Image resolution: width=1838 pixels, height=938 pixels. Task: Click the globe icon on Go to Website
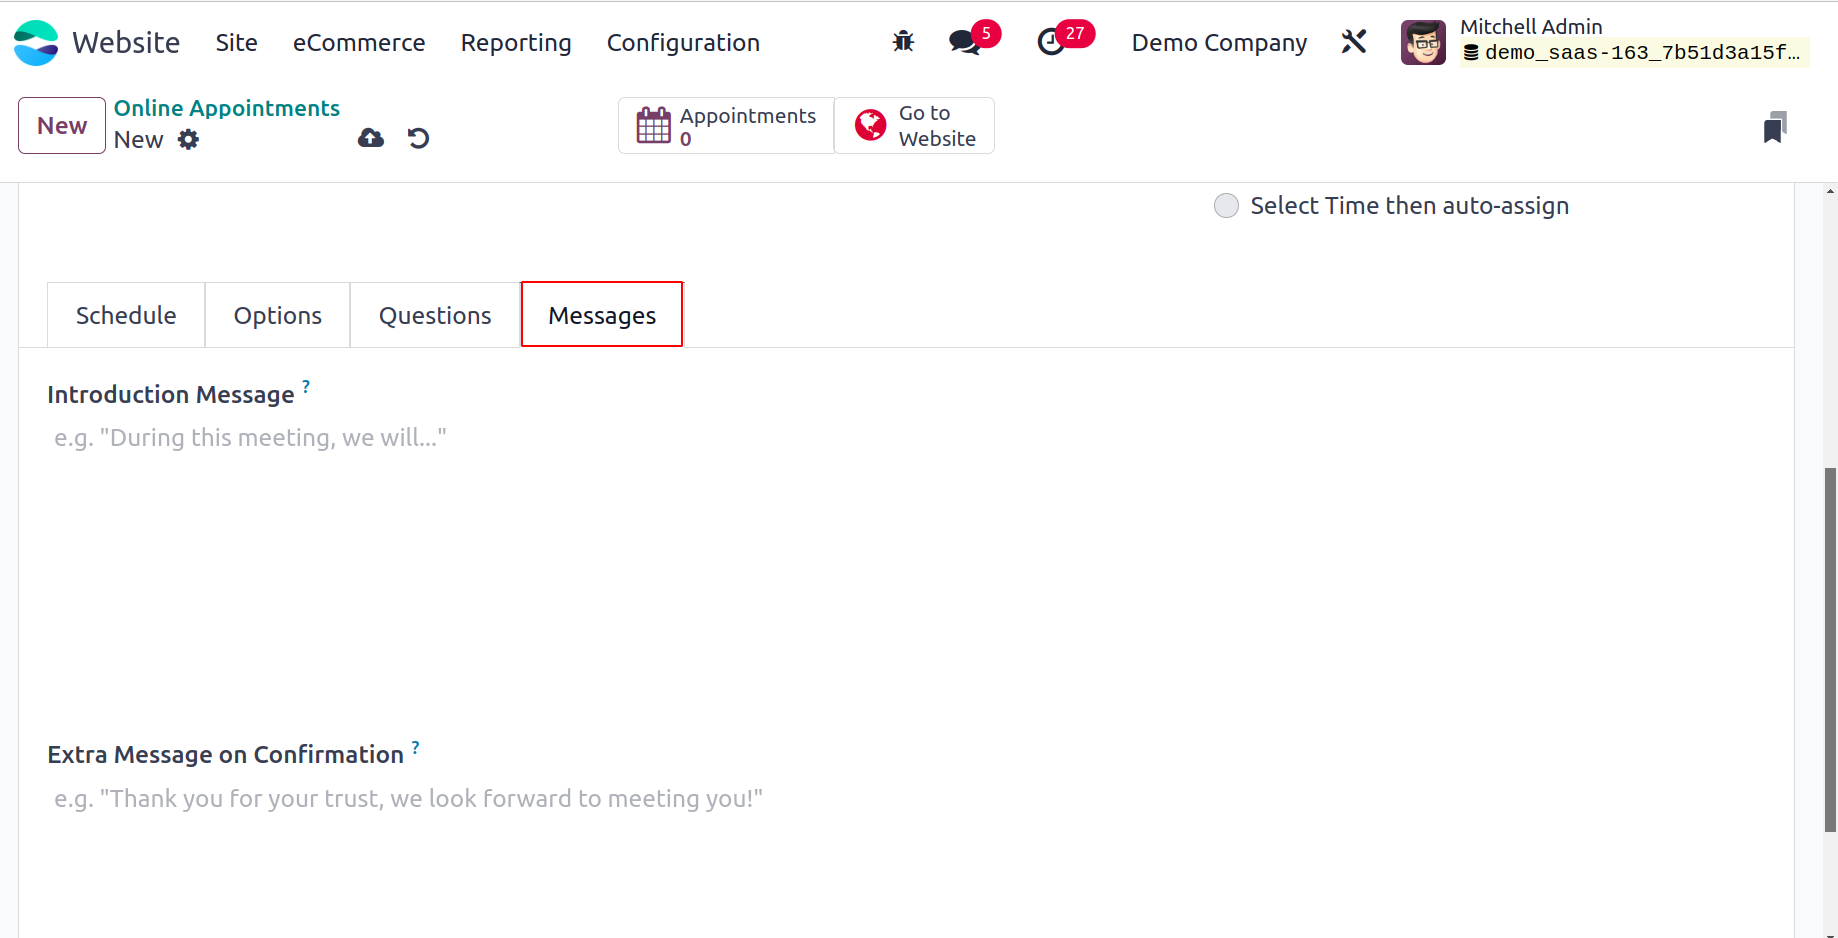pos(871,125)
